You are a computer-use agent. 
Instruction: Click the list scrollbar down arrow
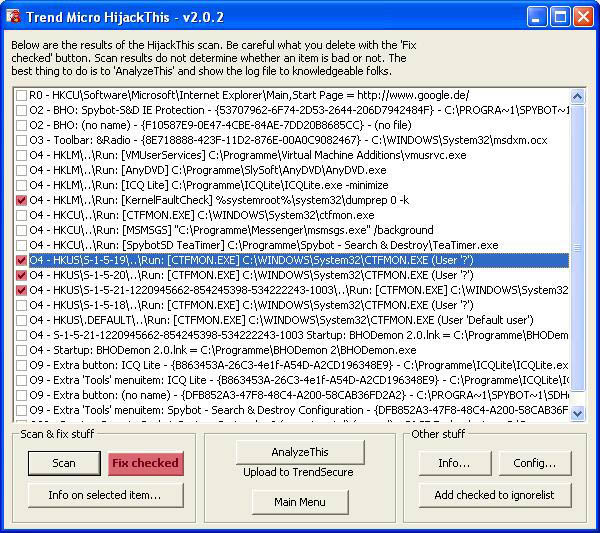tap(577, 413)
